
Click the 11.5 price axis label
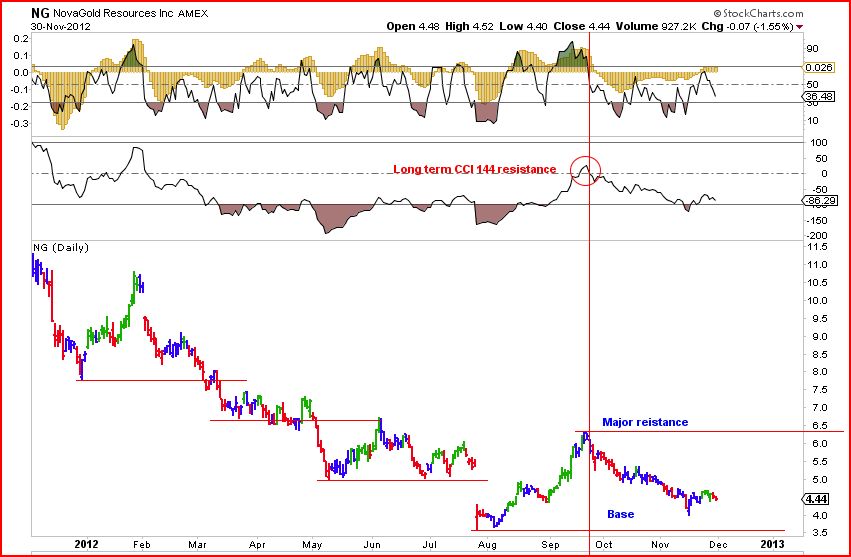tap(820, 247)
